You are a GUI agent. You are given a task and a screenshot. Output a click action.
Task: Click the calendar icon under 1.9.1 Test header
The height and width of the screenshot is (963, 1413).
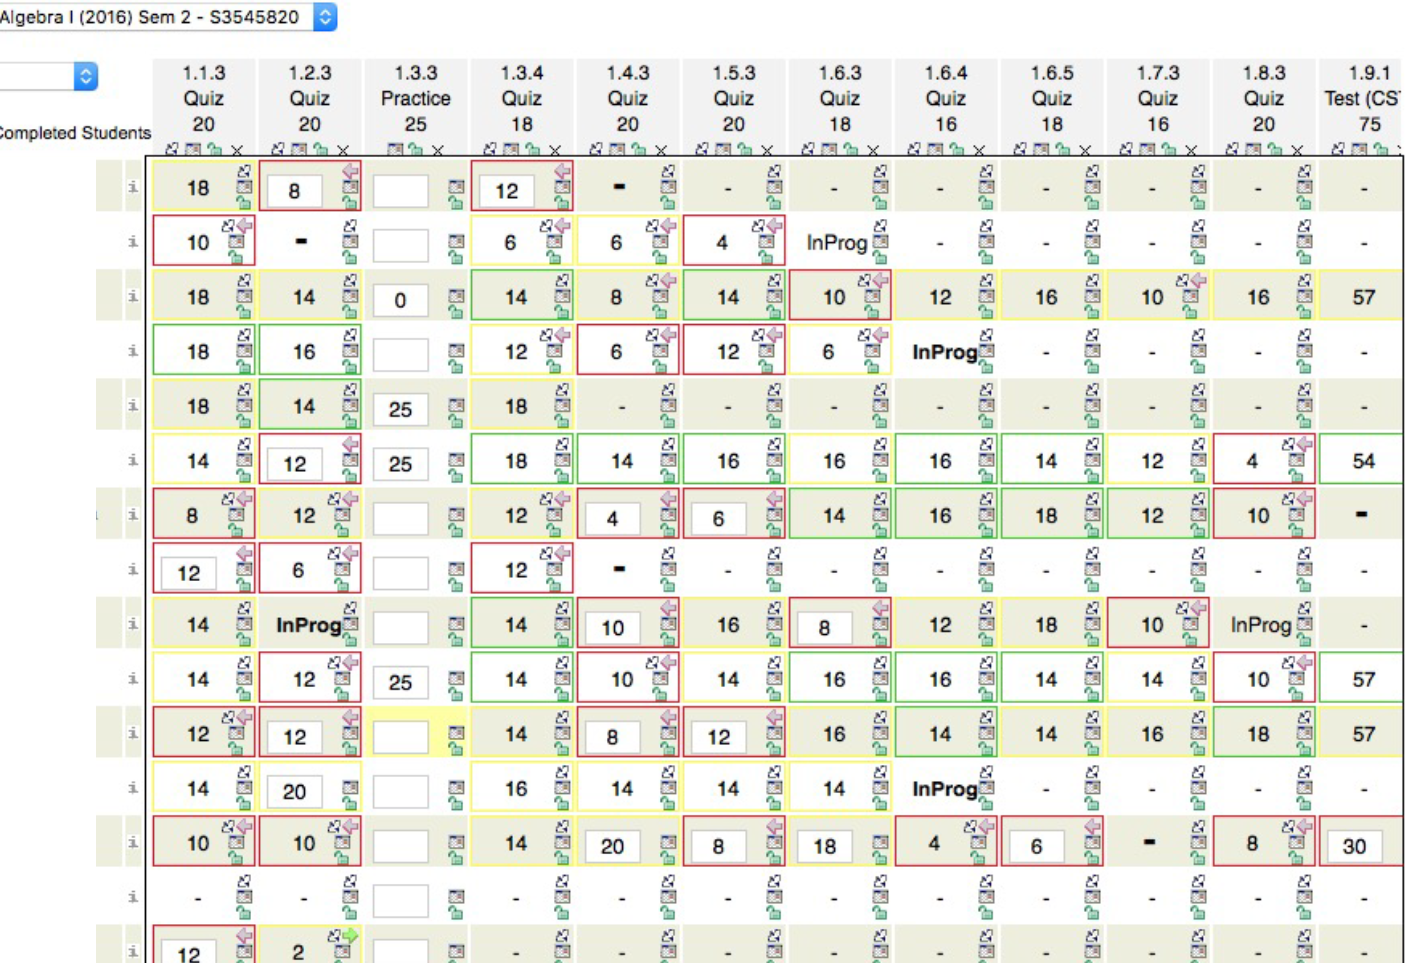pyautogui.click(x=1359, y=150)
